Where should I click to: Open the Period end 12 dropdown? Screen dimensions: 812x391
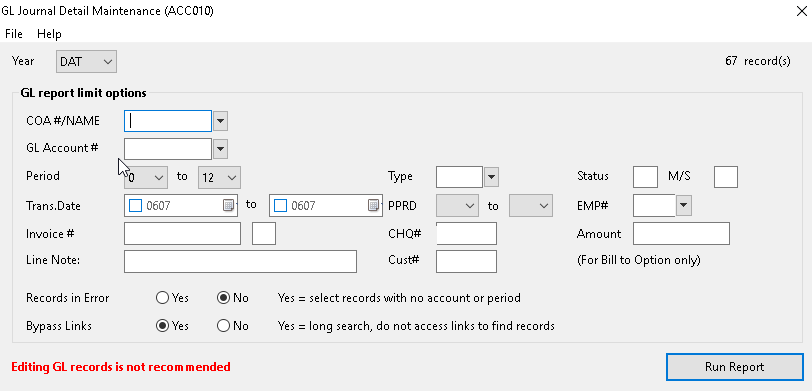pyautogui.click(x=220, y=177)
